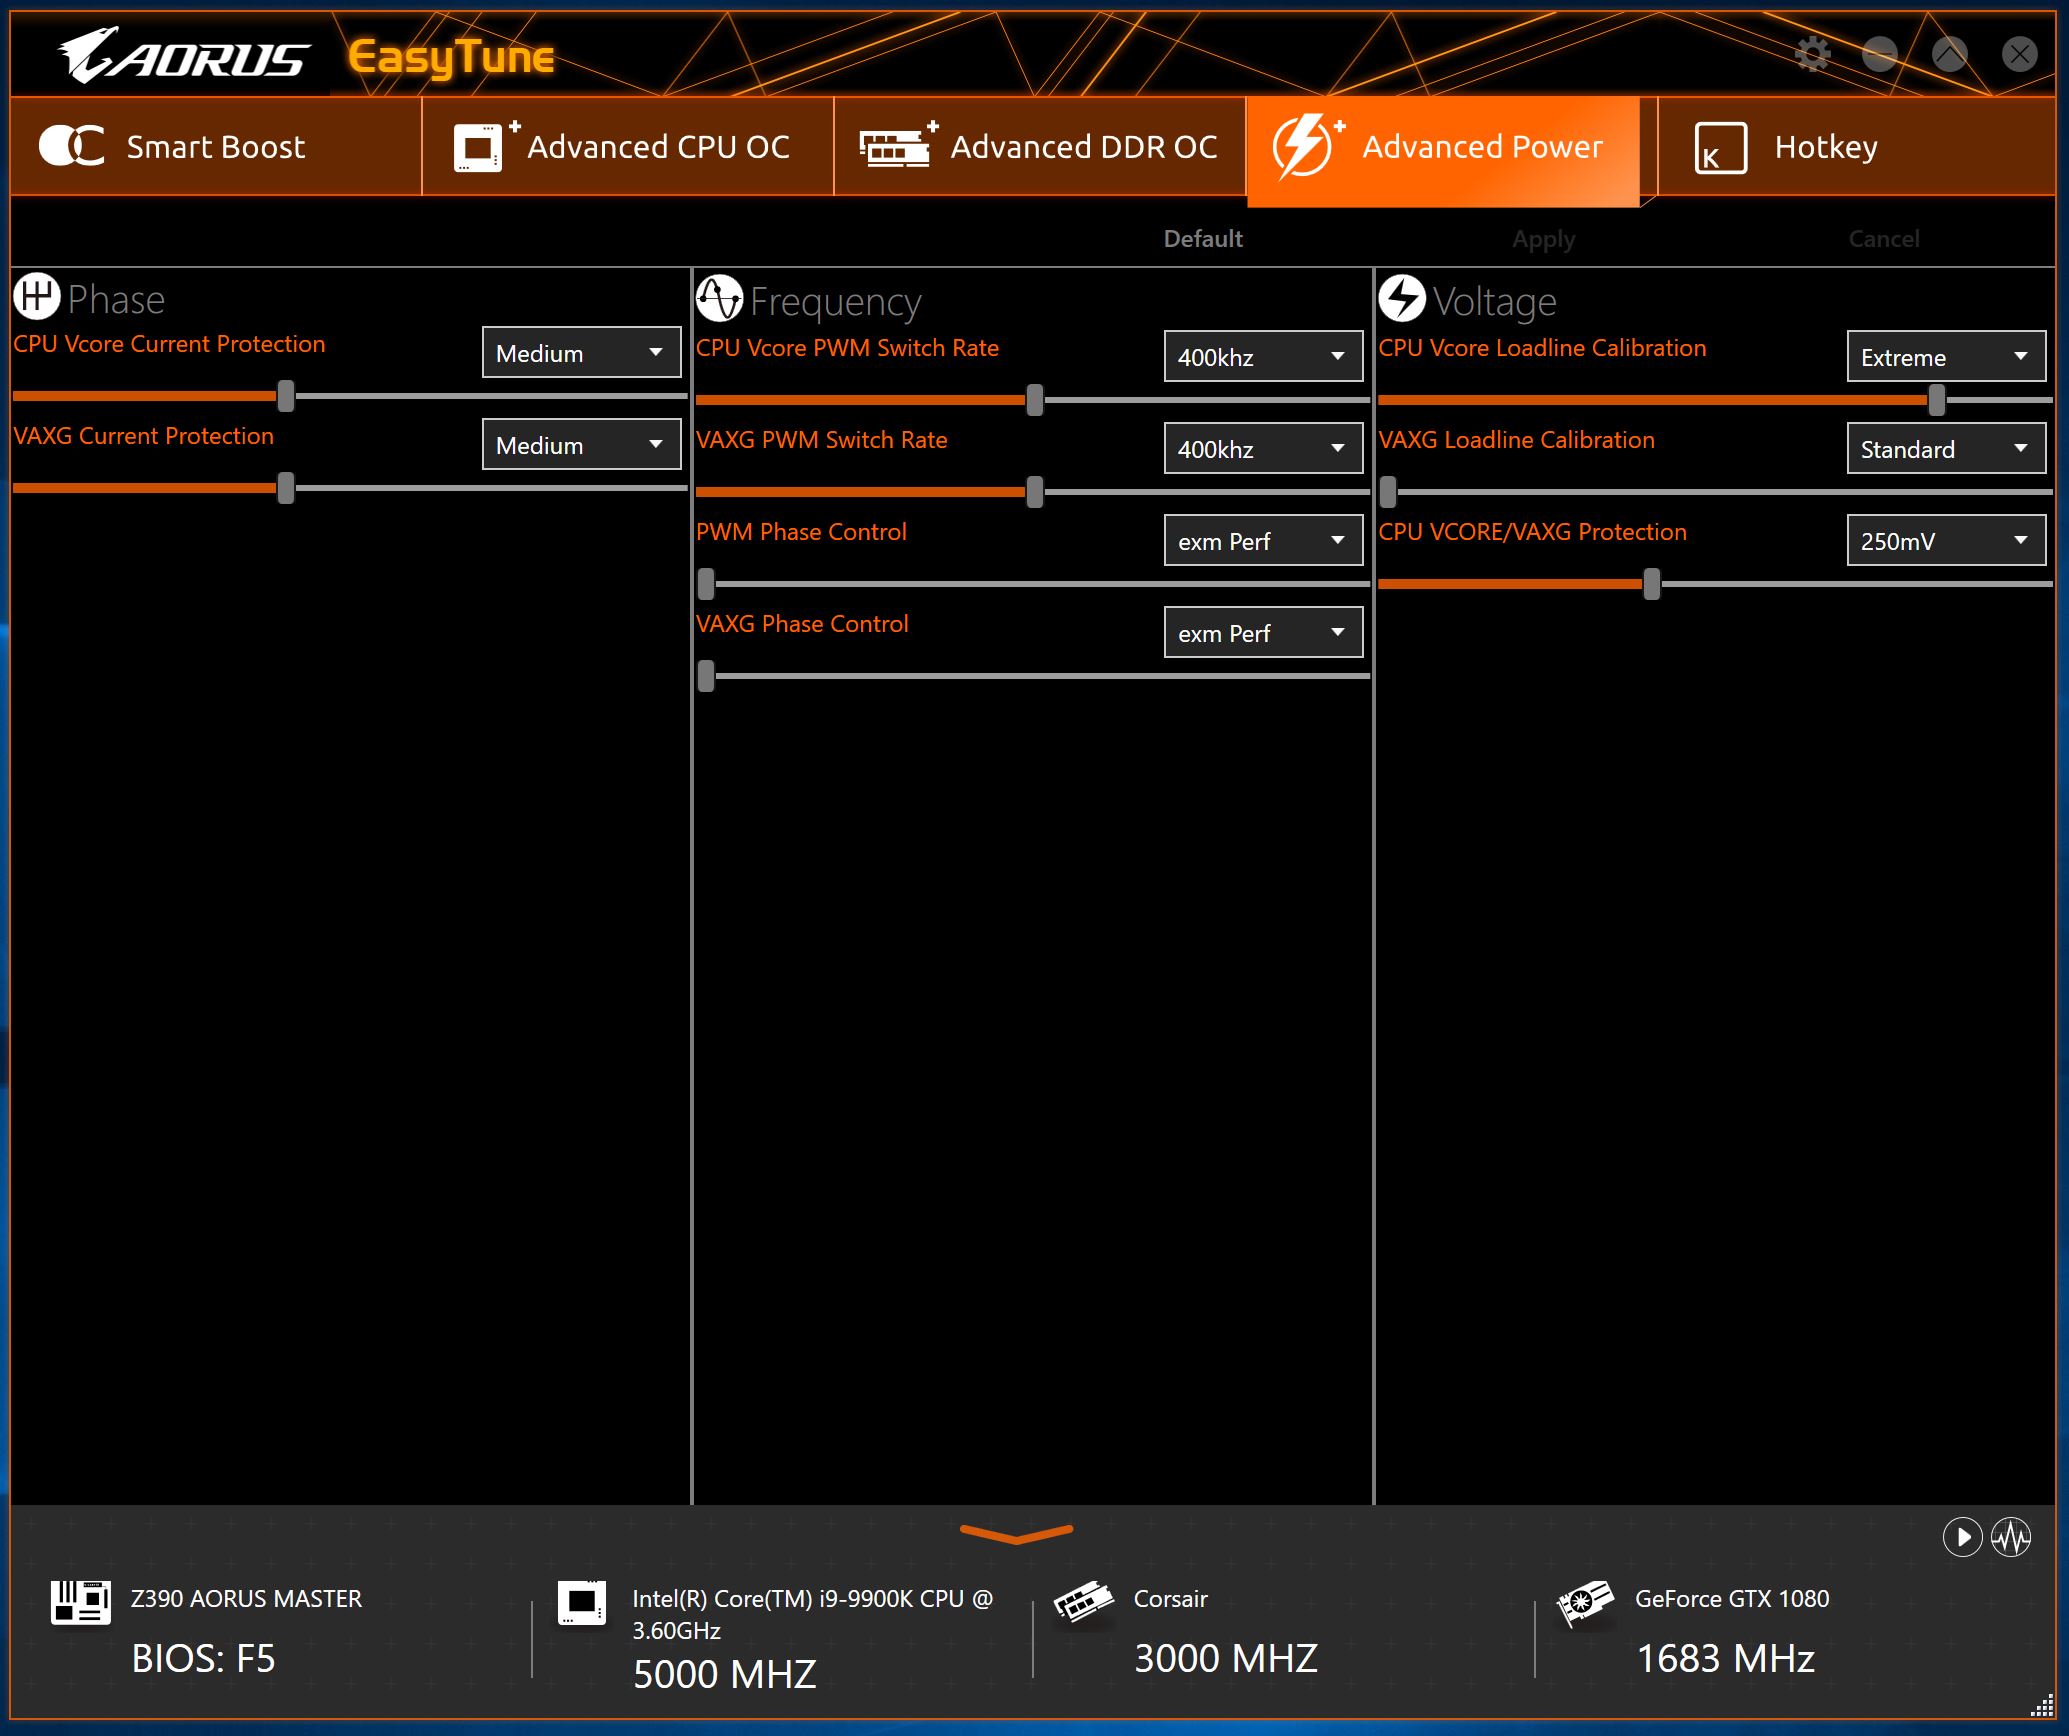The image size is (2069, 1736).
Task: Click the Voltage section lightning icon
Action: 1402,298
